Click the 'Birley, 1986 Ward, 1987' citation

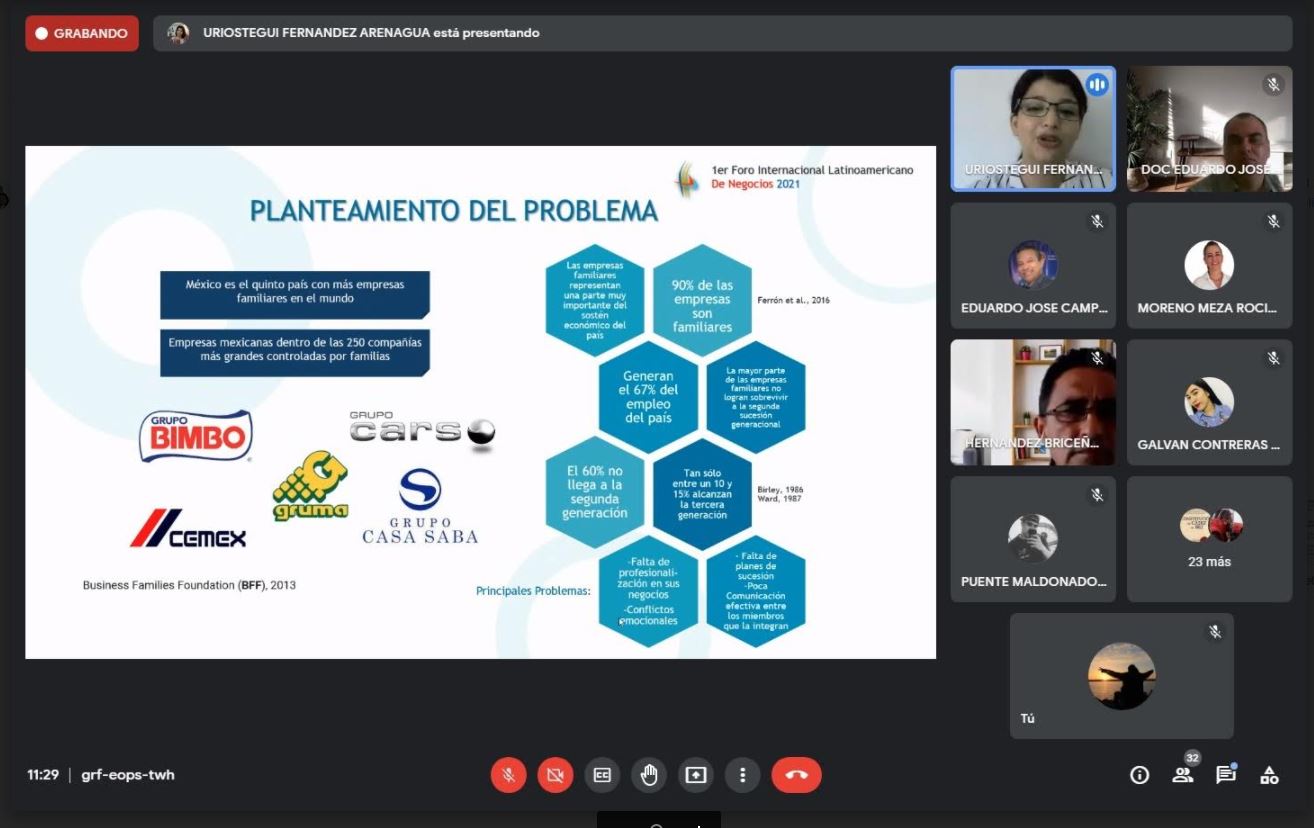[x=781, y=494]
